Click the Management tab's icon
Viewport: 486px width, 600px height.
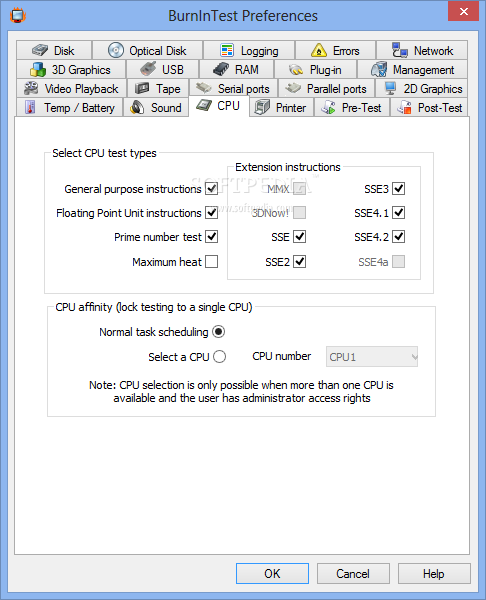[379, 69]
